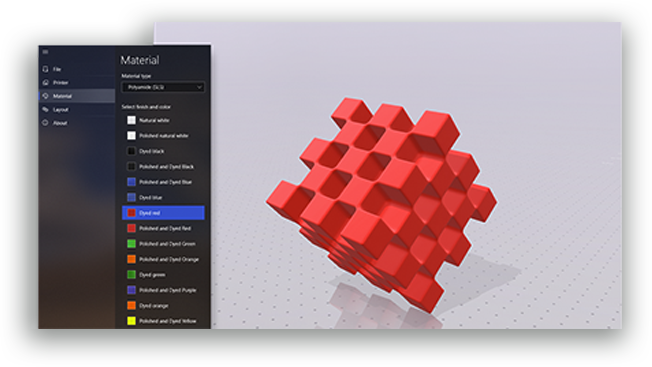Click the red 3D cube model
Viewport: 652px width, 367px height.
tap(381, 204)
